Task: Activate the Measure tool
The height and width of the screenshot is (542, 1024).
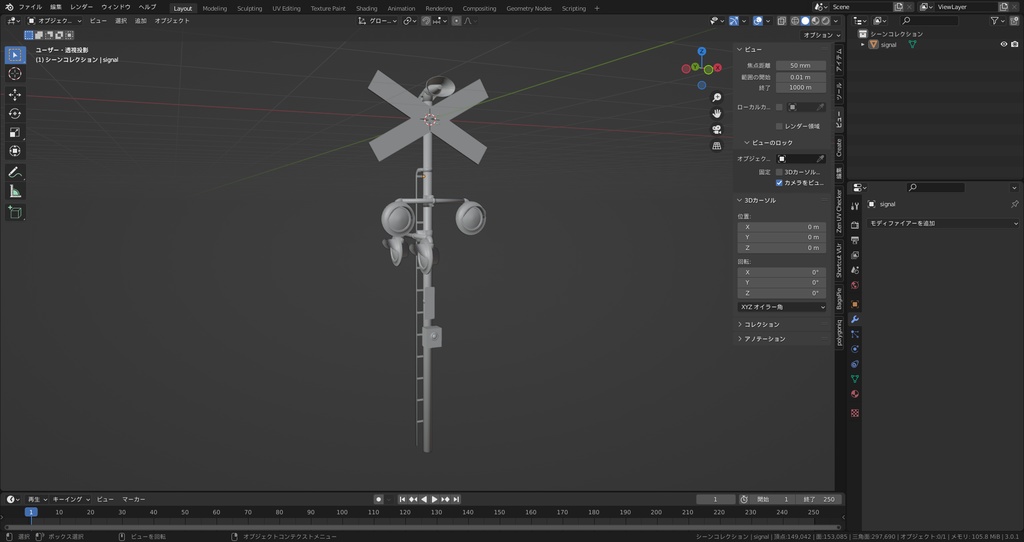Action: pyautogui.click(x=15, y=190)
